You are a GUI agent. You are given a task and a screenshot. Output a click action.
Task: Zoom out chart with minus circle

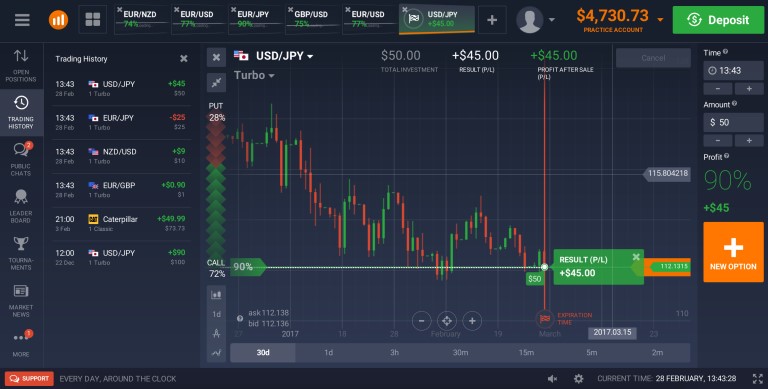point(421,321)
